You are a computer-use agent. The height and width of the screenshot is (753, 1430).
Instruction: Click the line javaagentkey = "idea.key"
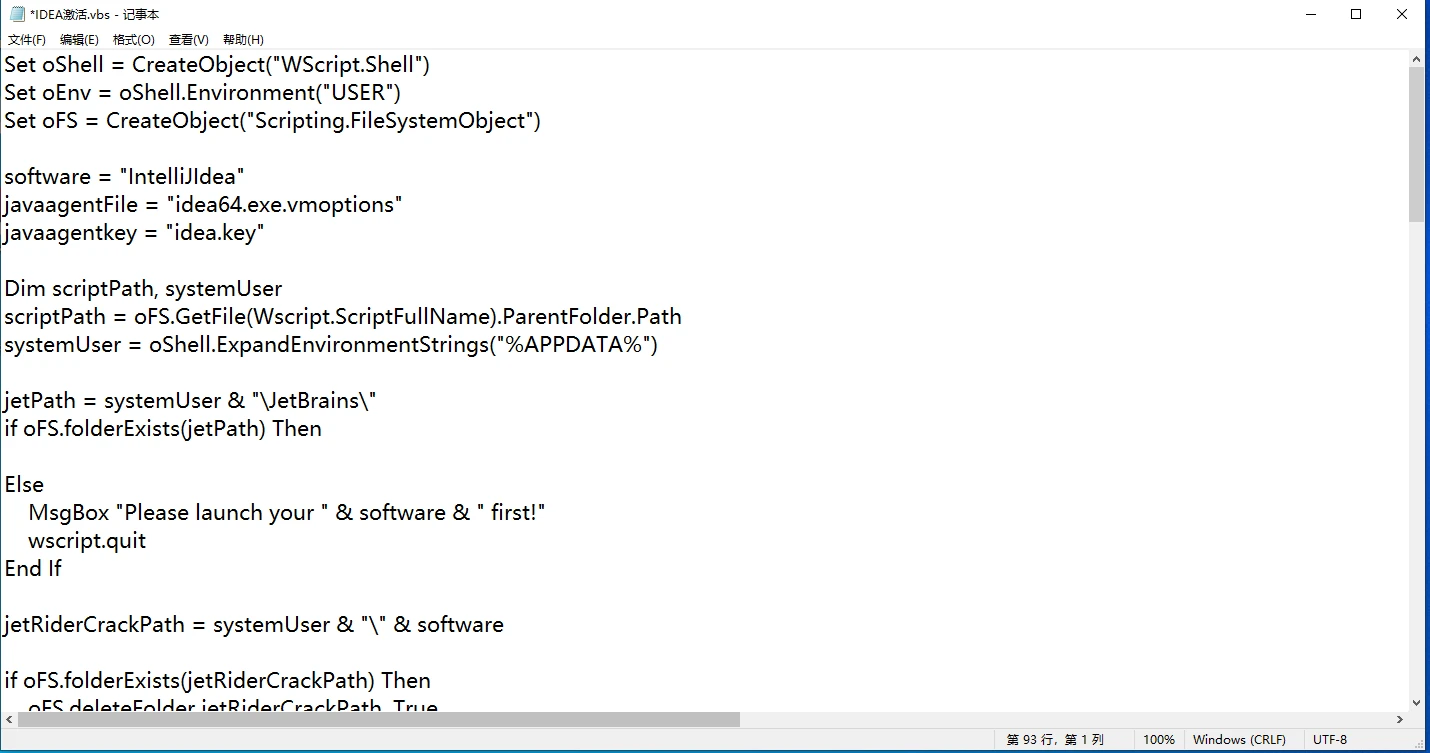[x=134, y=233]
